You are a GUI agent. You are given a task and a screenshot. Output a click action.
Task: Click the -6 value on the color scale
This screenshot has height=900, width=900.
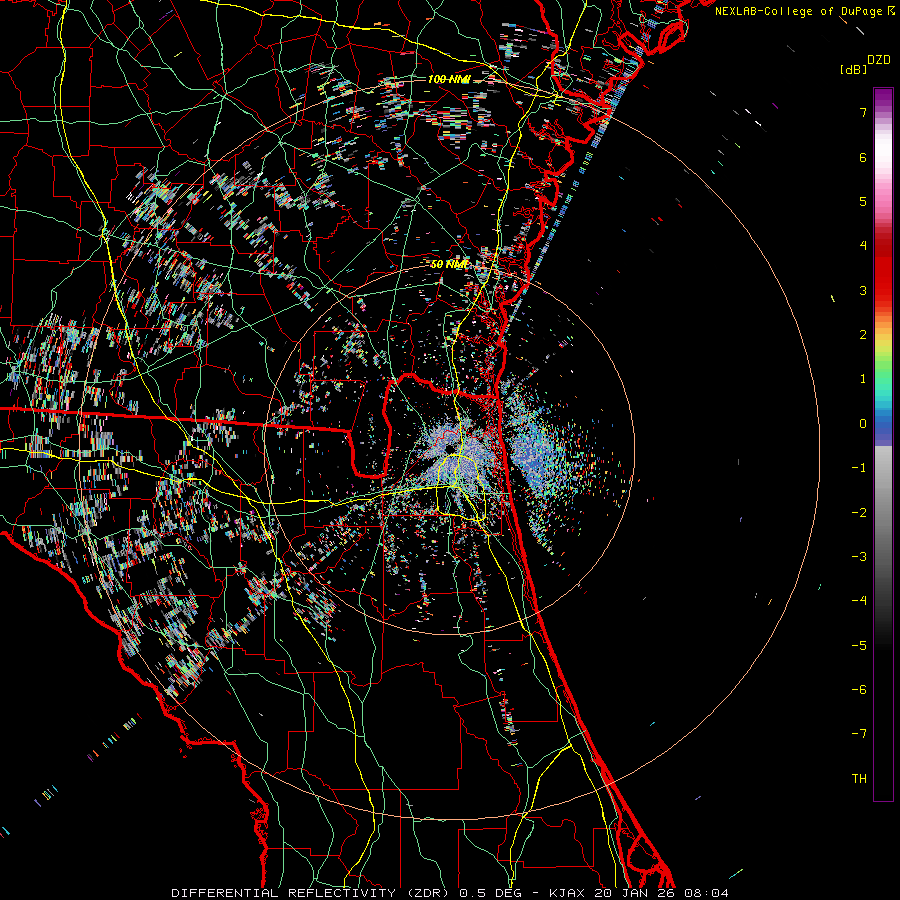(x=859, y=690)
